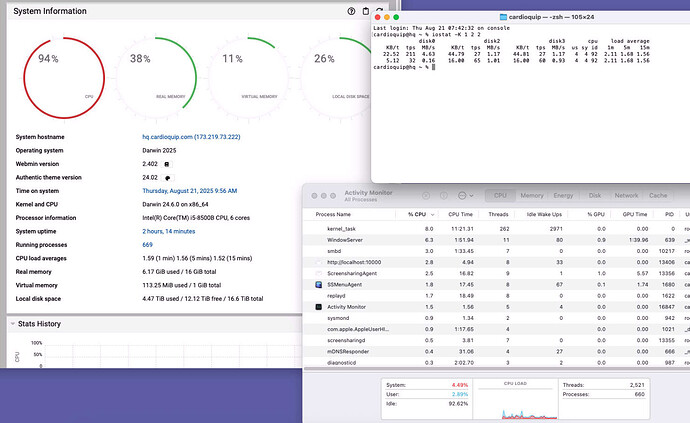Click Webmin version info icon beside 2.402
690x423 pixels.
pos(167,164)
